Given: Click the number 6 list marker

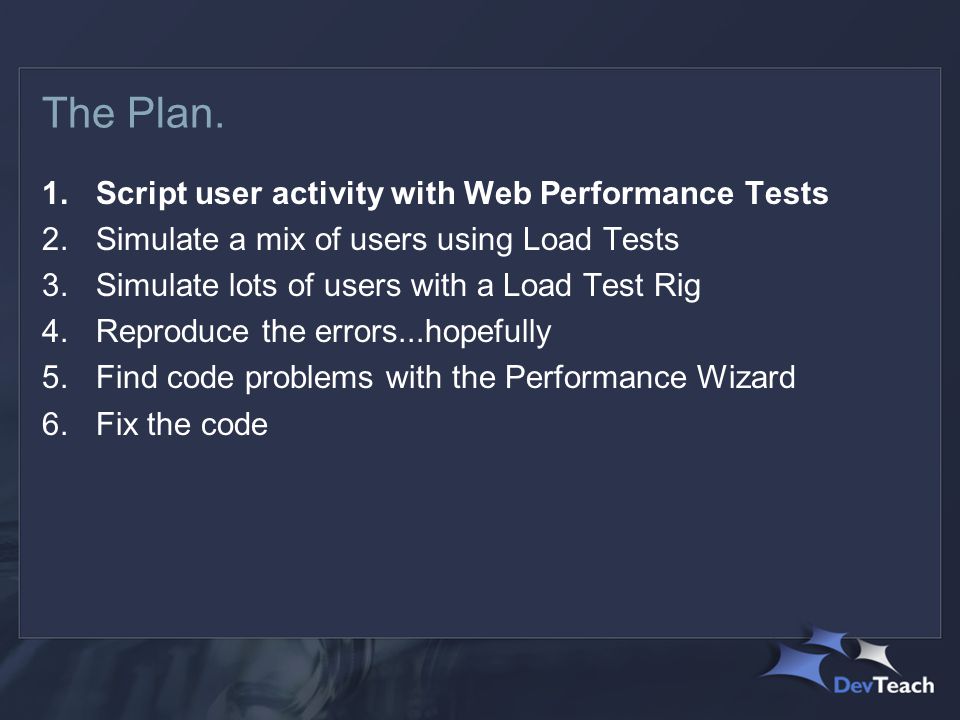Looking at the screenshot, I should click(x=54, y=424).
